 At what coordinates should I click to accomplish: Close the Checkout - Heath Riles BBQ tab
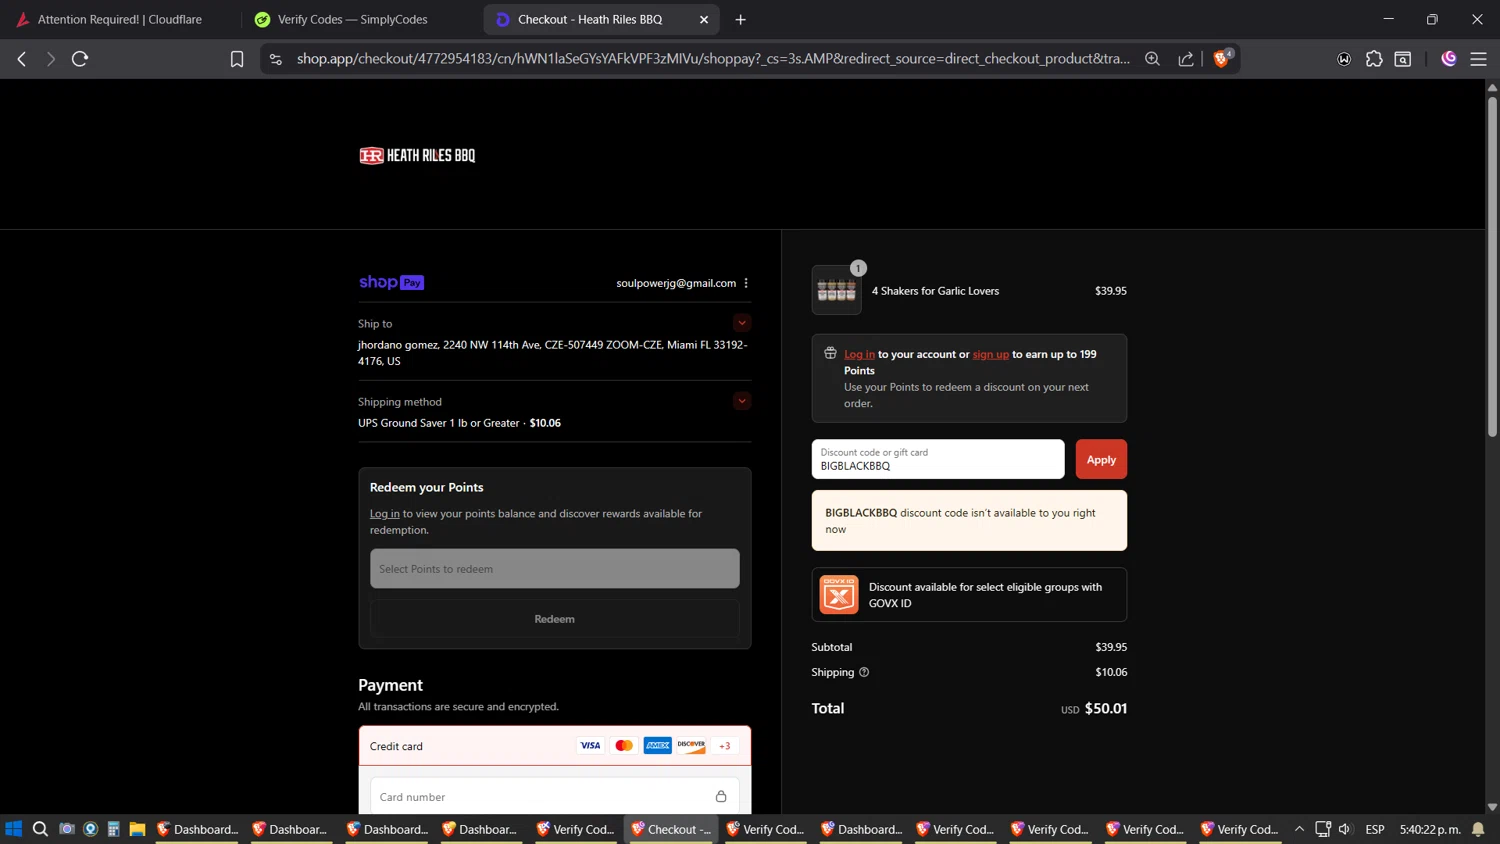[x=704, y=19]
